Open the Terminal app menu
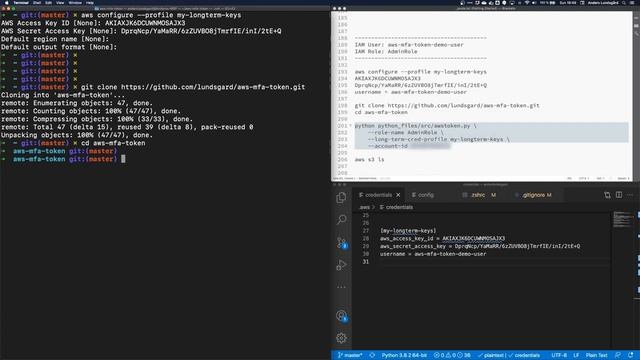Screen dimensions: 640x360 tap(21, 2)
